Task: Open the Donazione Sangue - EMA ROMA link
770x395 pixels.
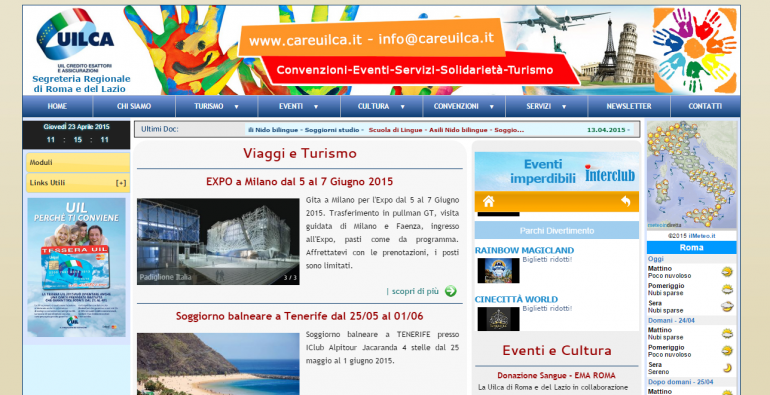Action: [556, 376]
